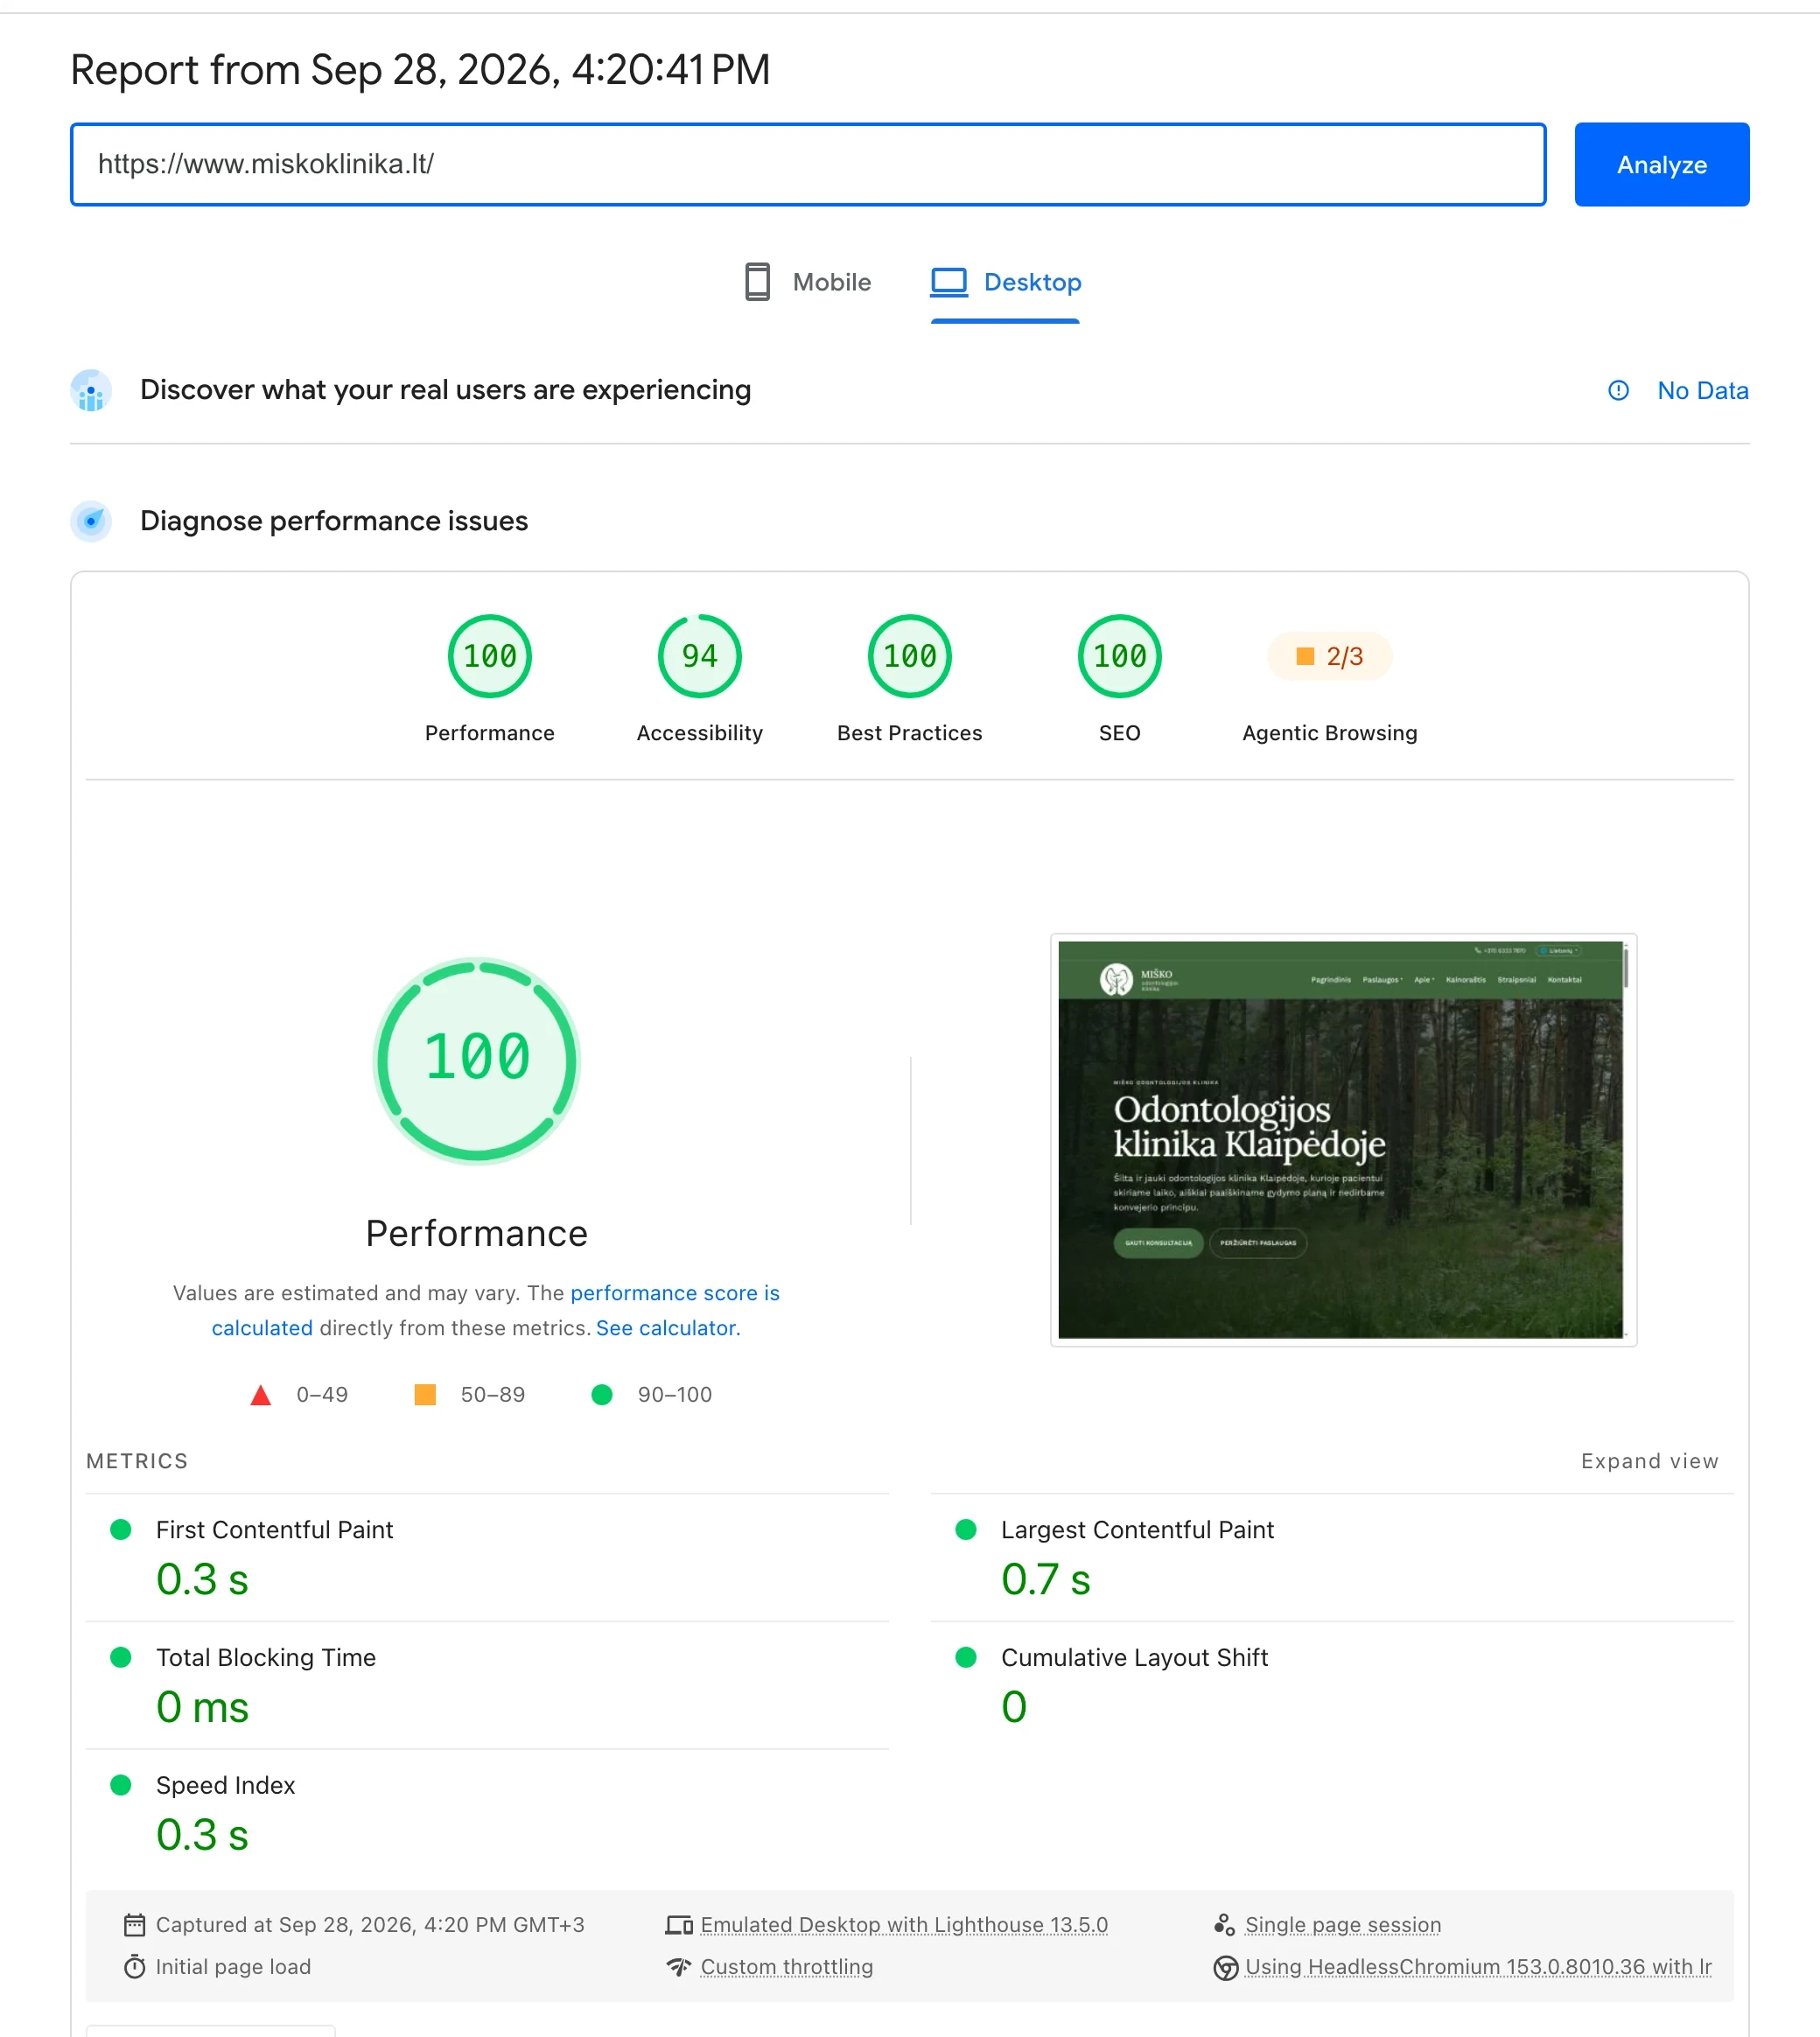Click the stopwatch icon beside Initial page load
Viewport: 1820px width, 2037px height.
[x=134, y=1966]
